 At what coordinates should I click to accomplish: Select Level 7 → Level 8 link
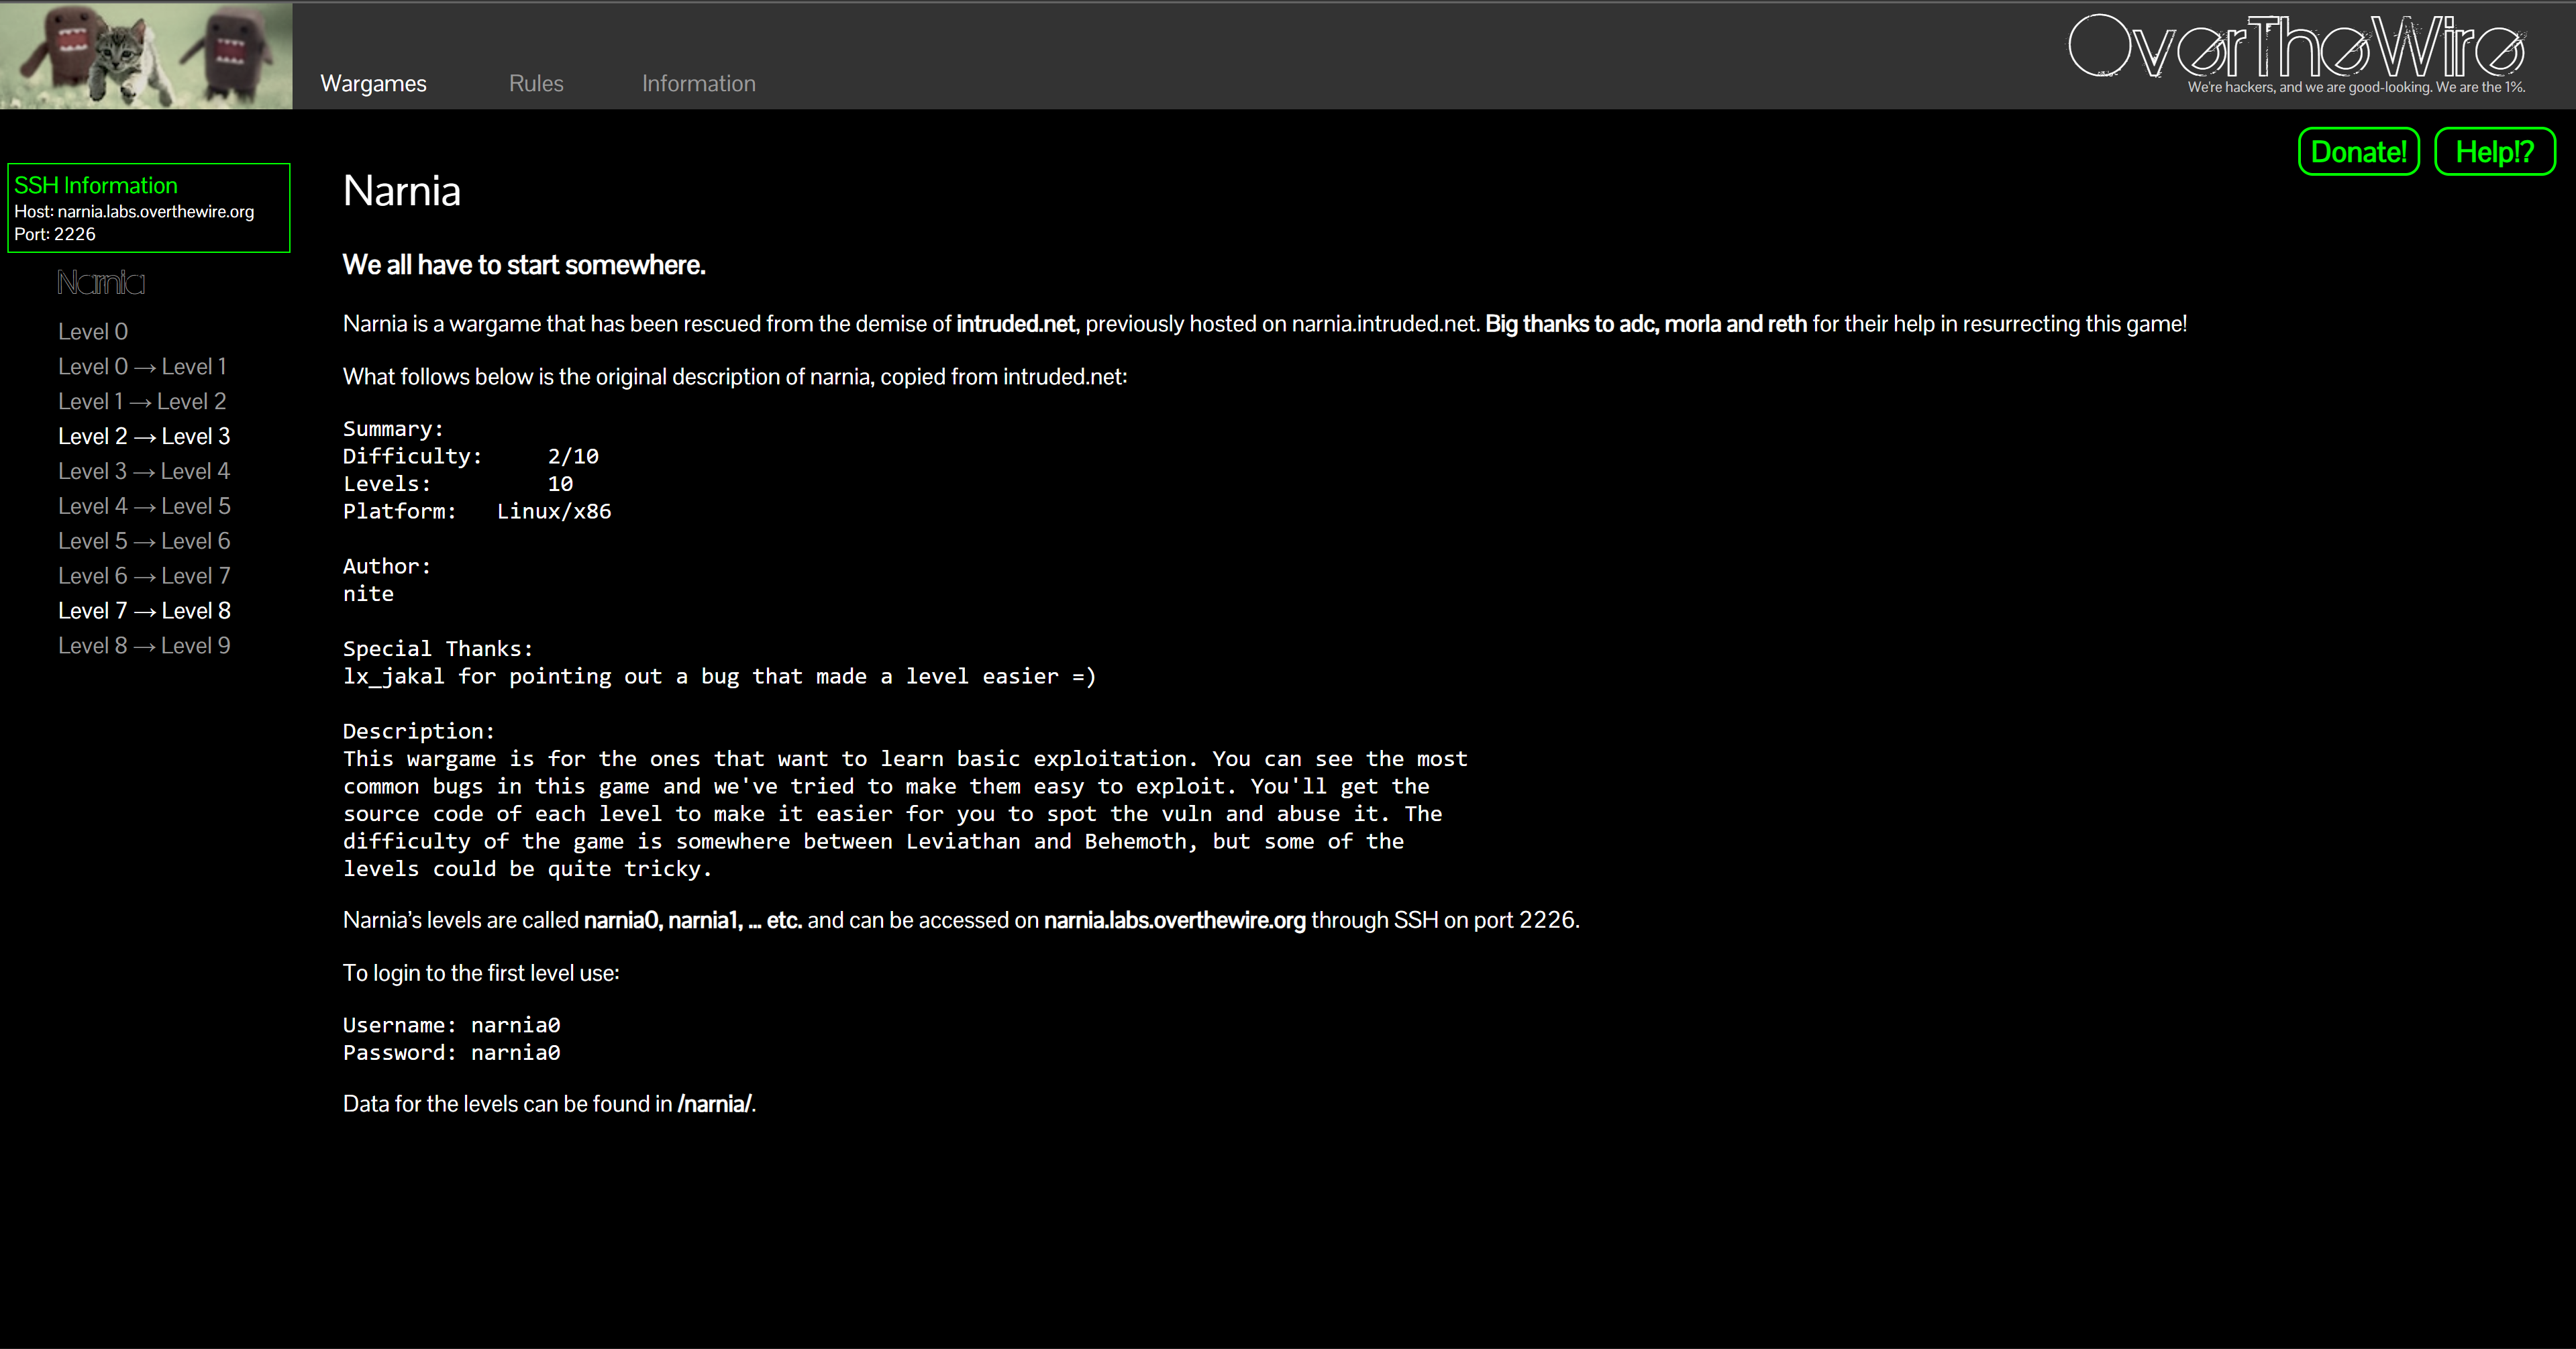coord(144,611)
